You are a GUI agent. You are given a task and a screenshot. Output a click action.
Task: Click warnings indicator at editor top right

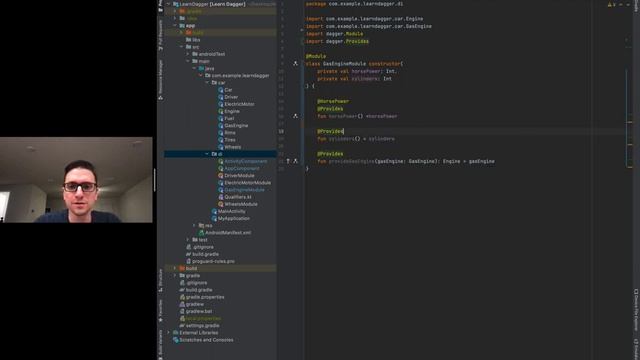tap(612, 4)
